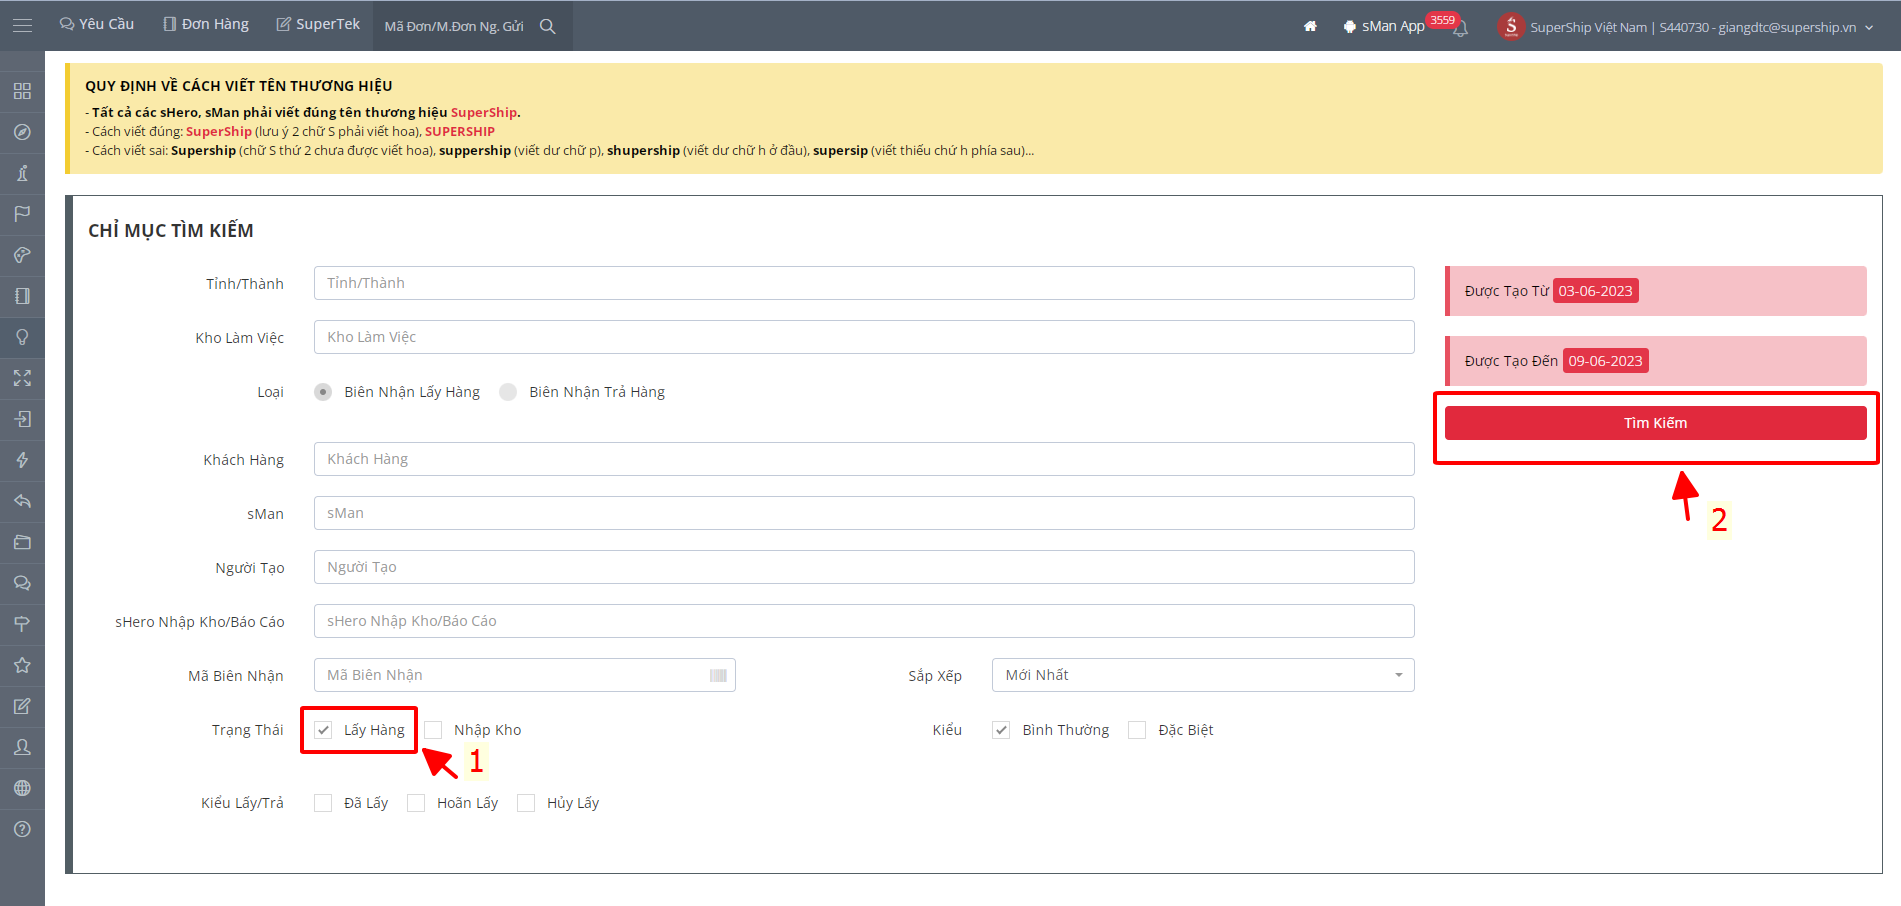Open the Đơn Hàng menu
1901x906 pixels.
click(206, 24)
